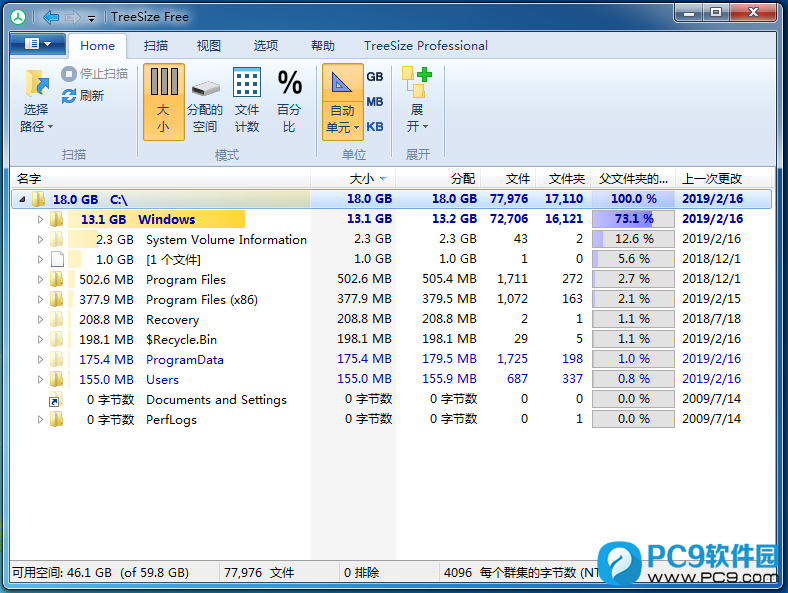Viewport: 788px width, 593px height.
Task: Expand the Recovery folder node
Action: [x=40, y=319]
